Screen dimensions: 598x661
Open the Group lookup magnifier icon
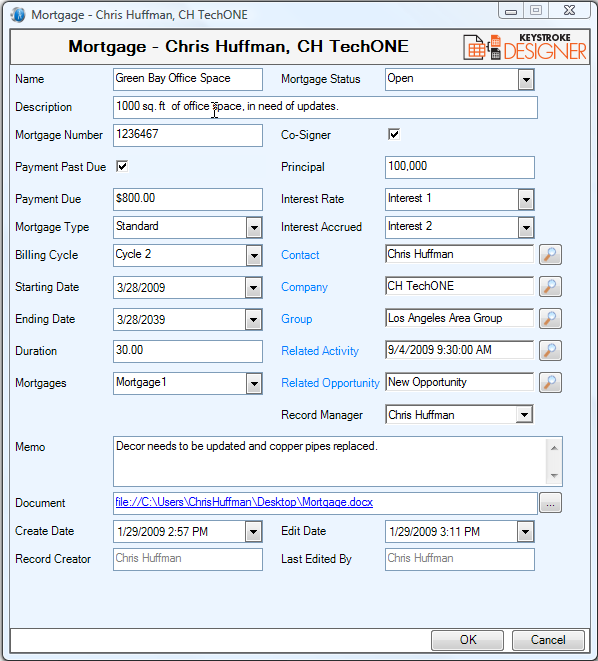(550, 319)
